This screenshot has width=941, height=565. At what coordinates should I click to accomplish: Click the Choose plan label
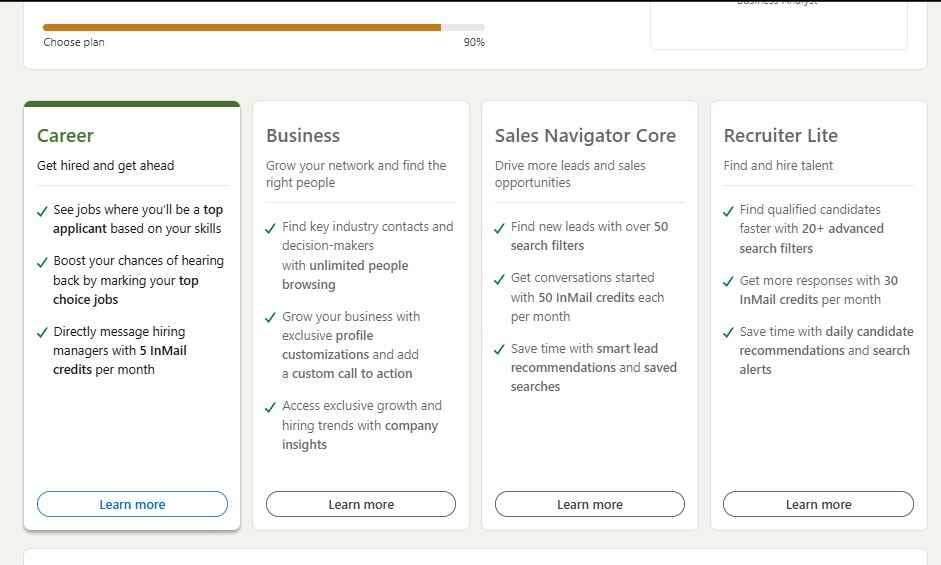pos(74,42)
